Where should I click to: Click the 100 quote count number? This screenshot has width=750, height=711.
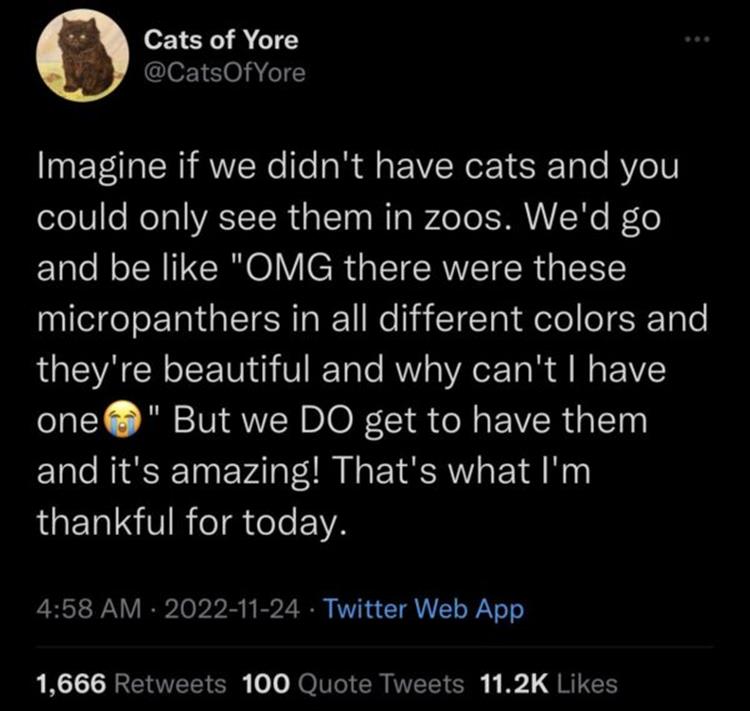(x=265, y=684)
